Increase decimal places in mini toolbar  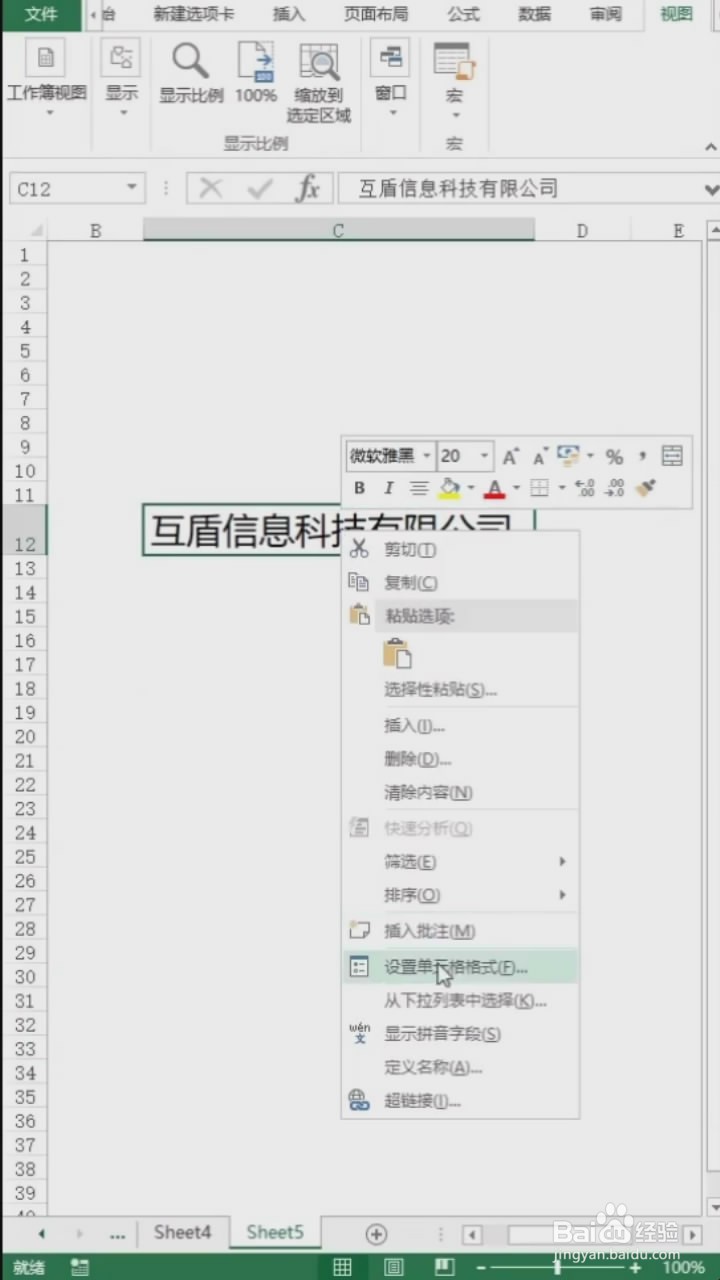[586, 488]
